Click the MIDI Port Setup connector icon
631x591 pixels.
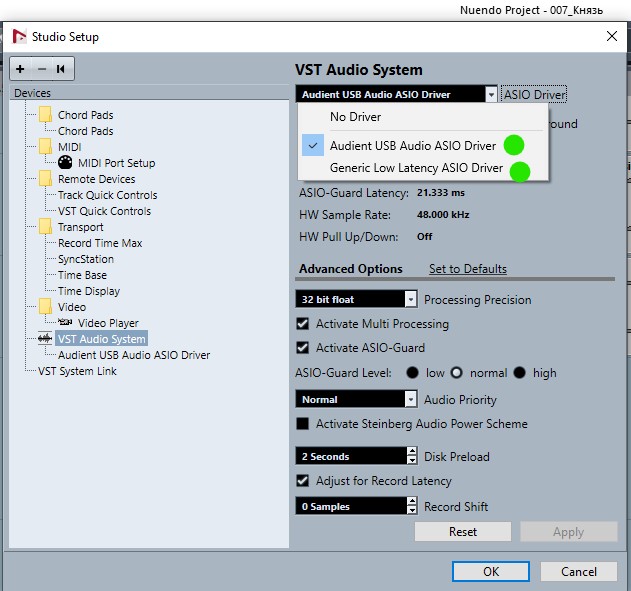[x=65, y=163]
